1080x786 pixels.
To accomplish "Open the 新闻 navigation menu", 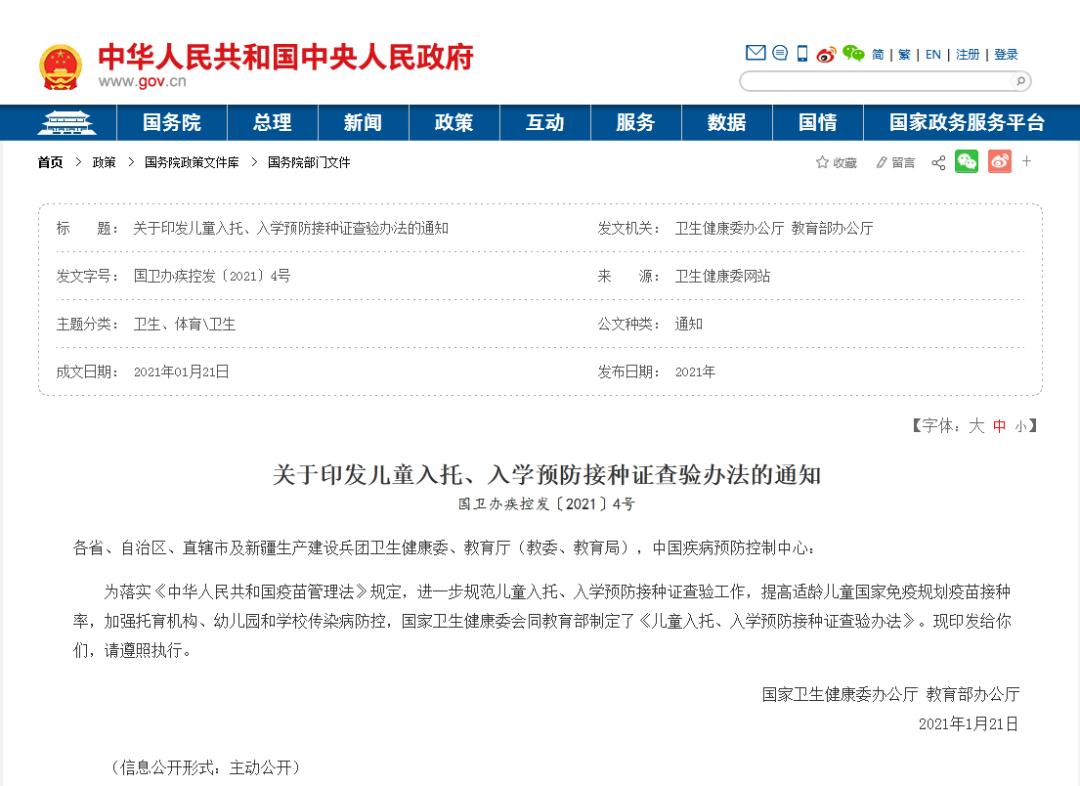I will point(363,122).
